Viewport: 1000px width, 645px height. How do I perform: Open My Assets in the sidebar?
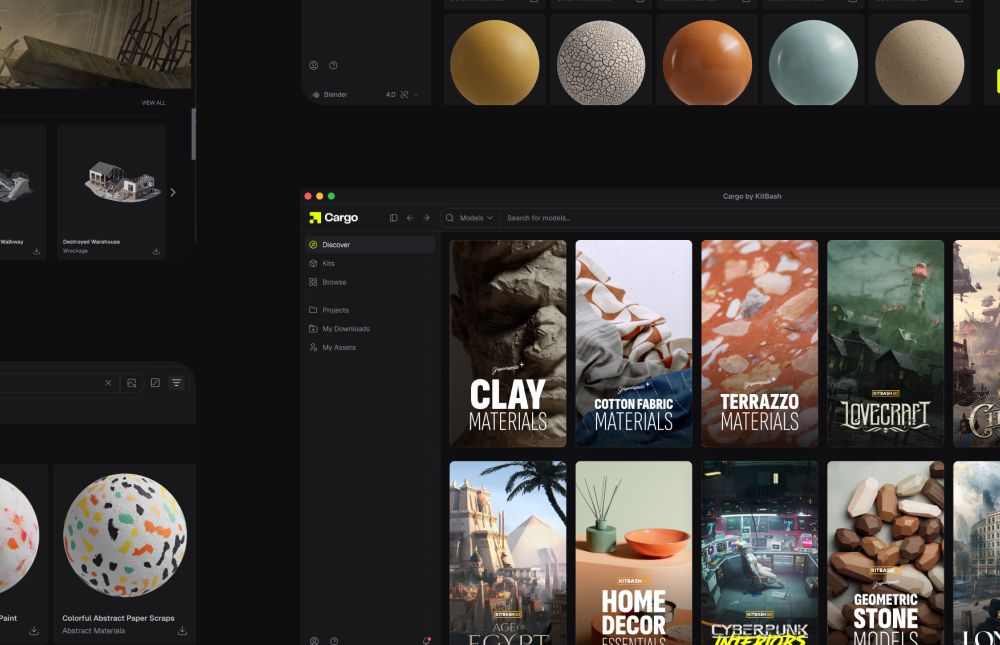point(370,347)
